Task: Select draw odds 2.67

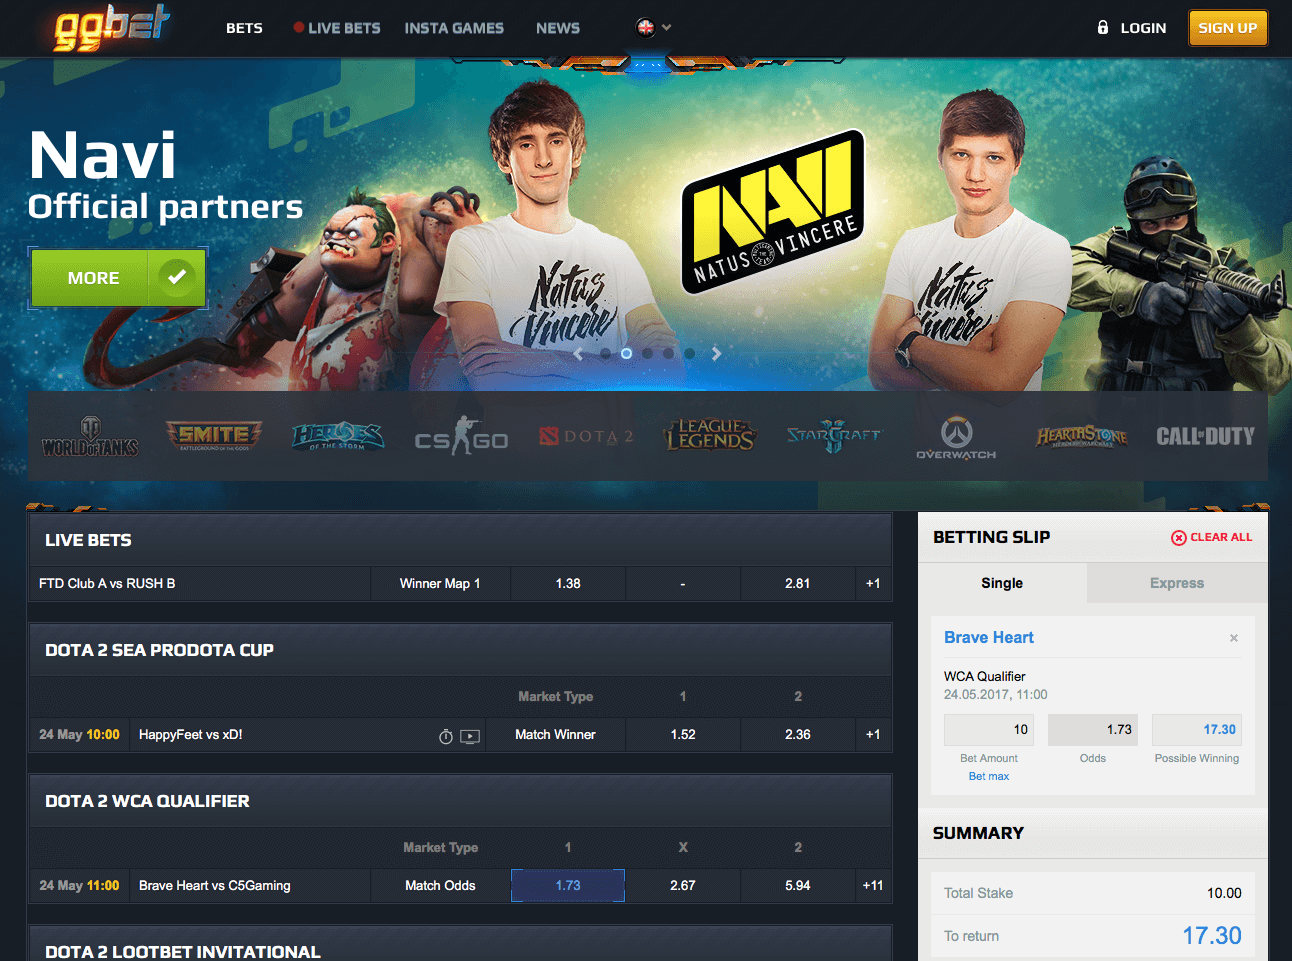Action: click(x=683, y=886)
